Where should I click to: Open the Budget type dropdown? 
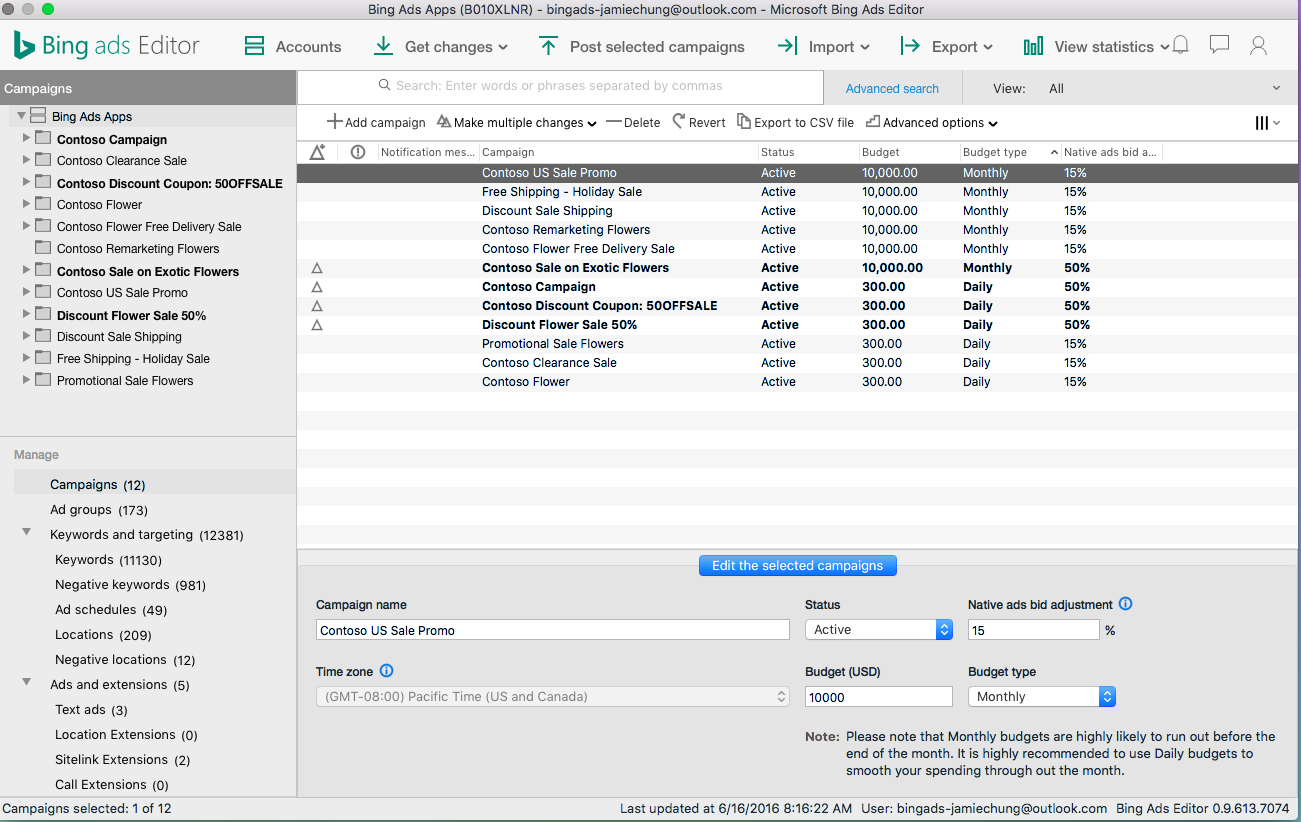pyautogui.click(x=1041, y=696)
